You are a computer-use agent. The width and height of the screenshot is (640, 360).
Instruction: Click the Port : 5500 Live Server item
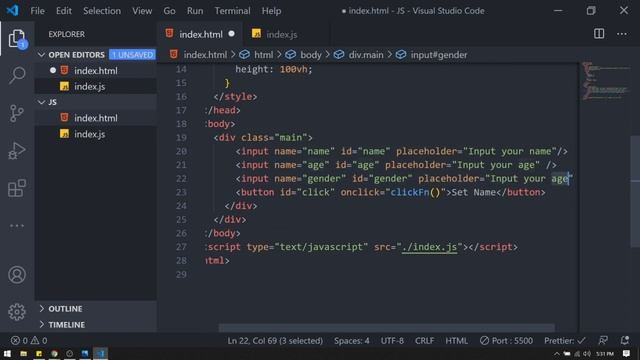(506, 340)
